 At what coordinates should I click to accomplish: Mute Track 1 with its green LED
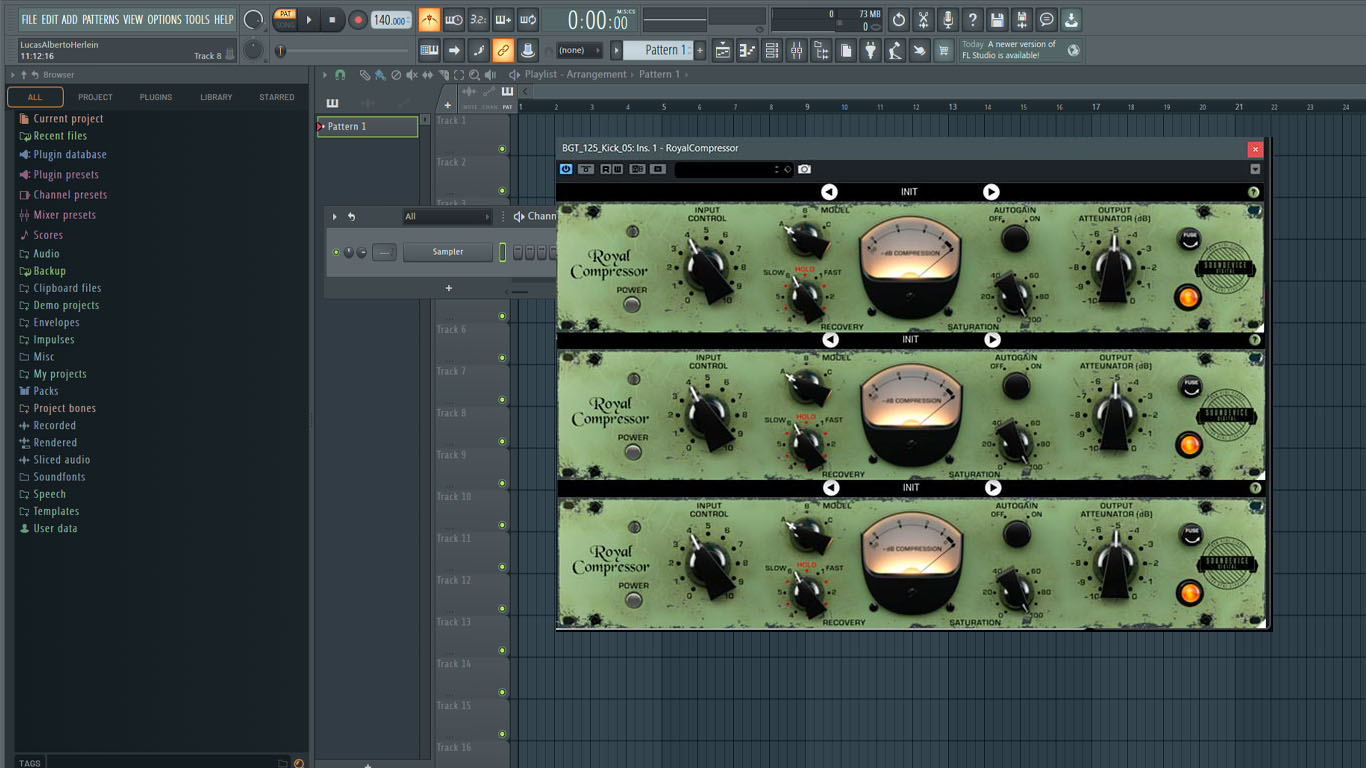pyautogui.click(x=502, y=149)
